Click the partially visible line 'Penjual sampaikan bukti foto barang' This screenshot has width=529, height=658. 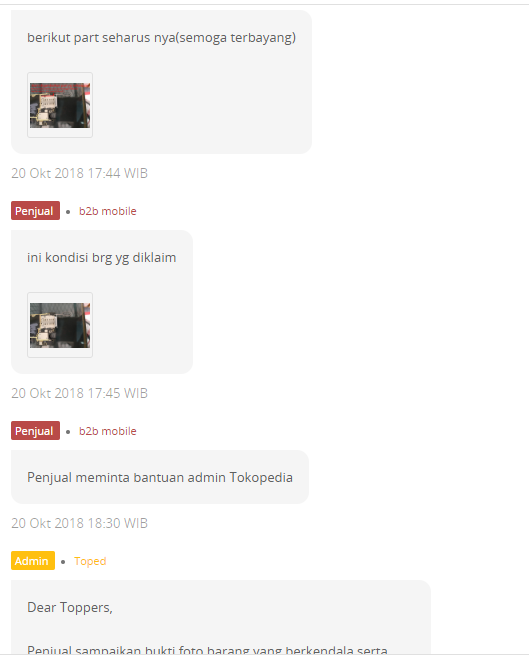pos(207,650)
